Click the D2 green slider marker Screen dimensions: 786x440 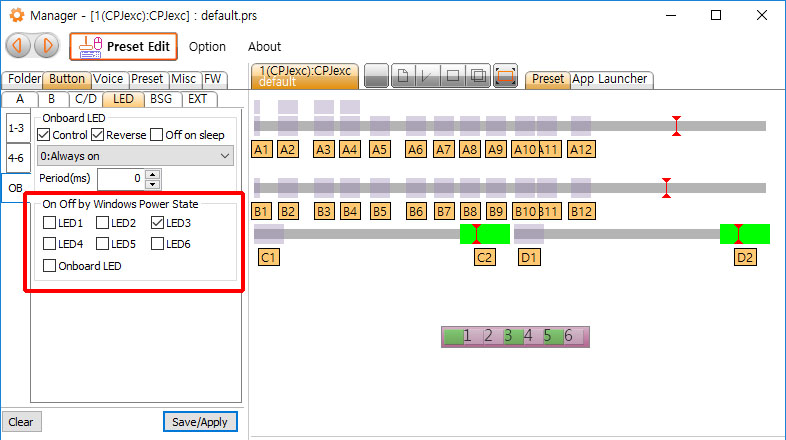[745, 234]
